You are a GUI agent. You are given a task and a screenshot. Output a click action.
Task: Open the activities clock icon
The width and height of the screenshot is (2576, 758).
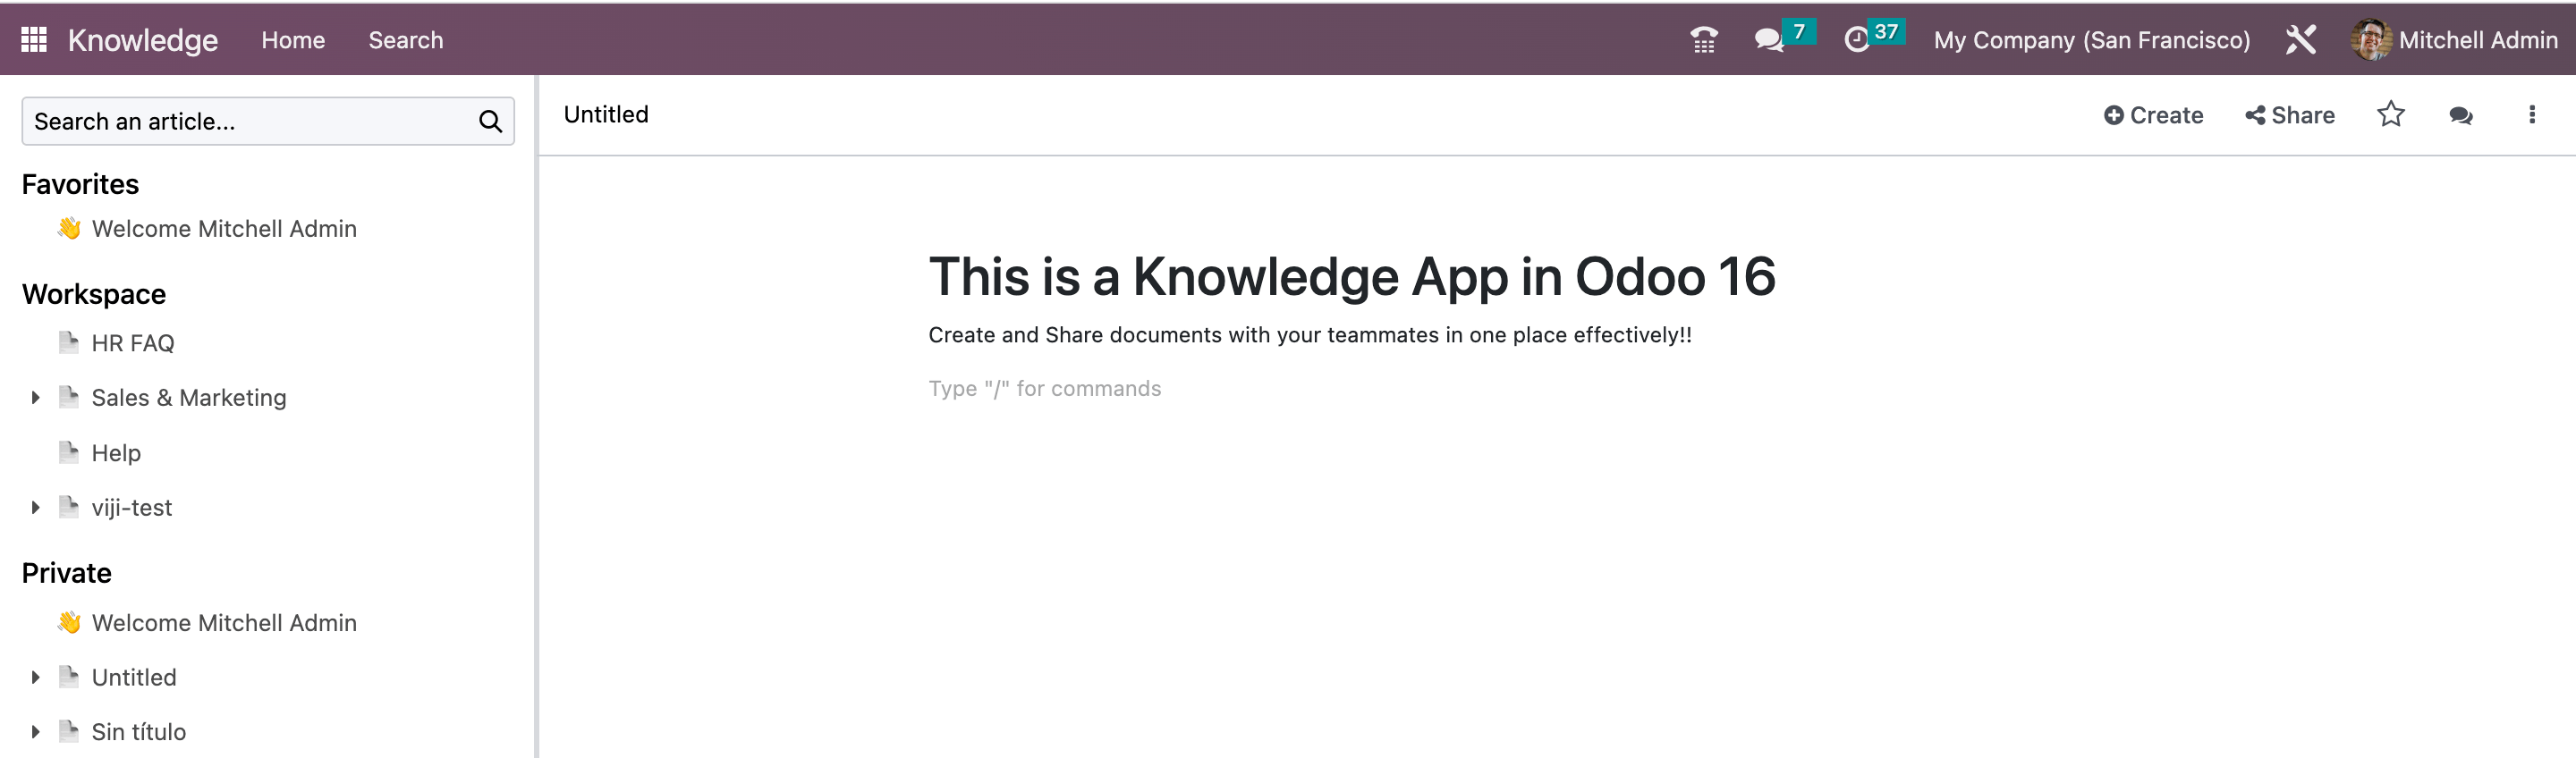point(1856,40)
